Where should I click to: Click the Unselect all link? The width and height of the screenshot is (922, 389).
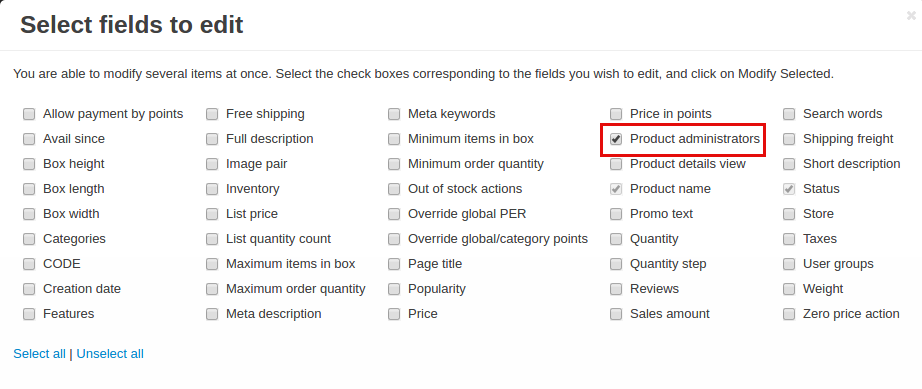(110, 354)
